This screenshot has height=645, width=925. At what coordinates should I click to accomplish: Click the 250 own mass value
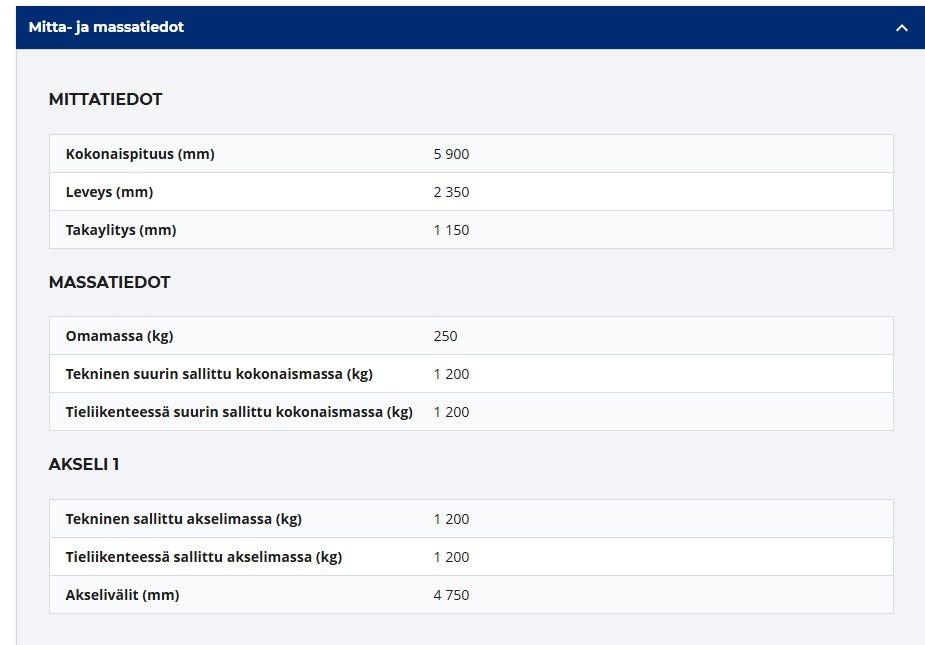coord(445,336)
